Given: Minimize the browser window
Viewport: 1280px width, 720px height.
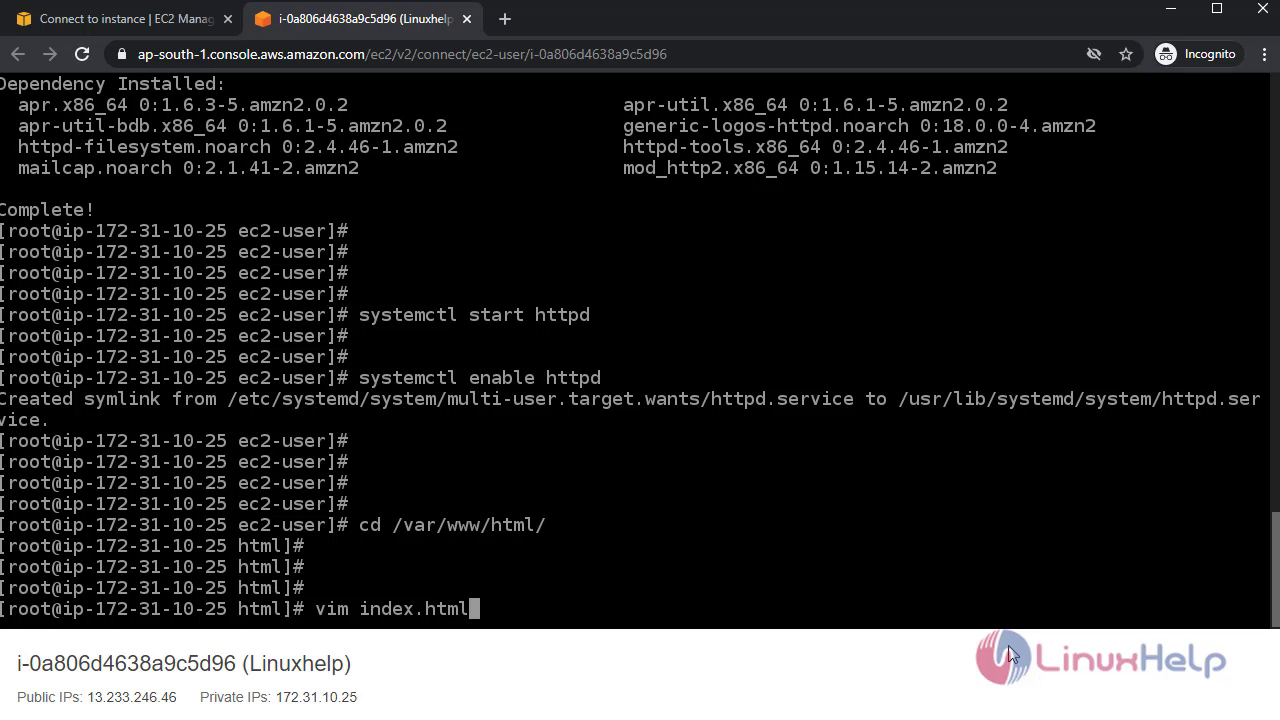Looking at the screenshot, I should tap(1170, 8).
